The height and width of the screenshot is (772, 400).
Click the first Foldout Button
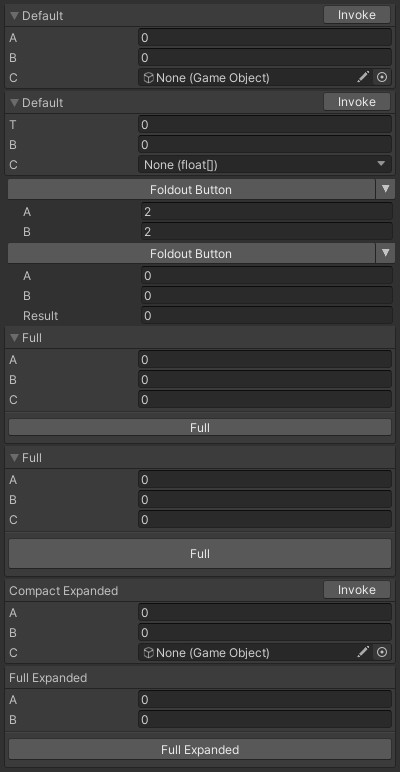coord(191,189)
